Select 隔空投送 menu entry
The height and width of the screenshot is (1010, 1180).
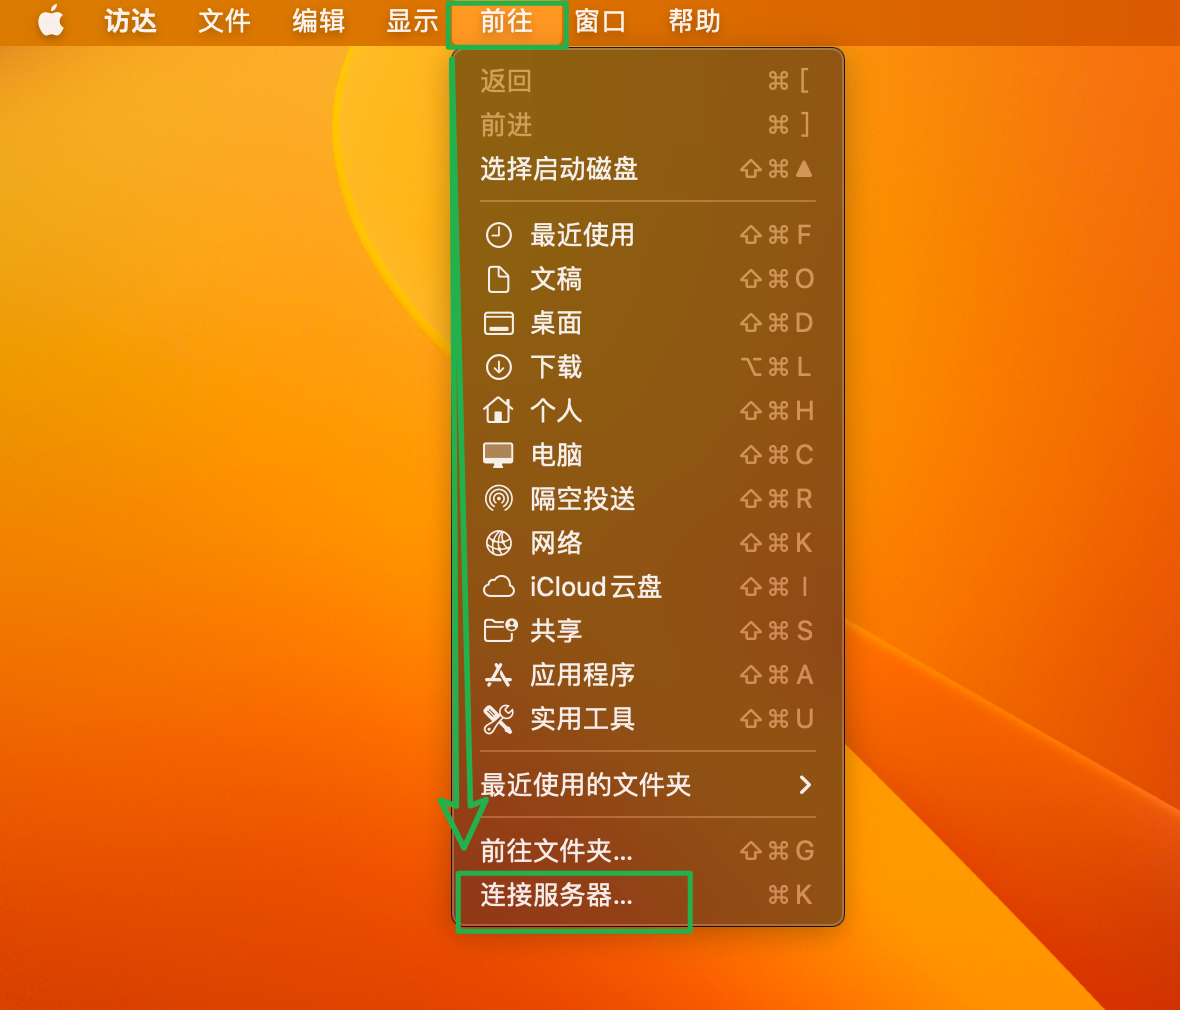pyautogui.click(x=647, y=499)
